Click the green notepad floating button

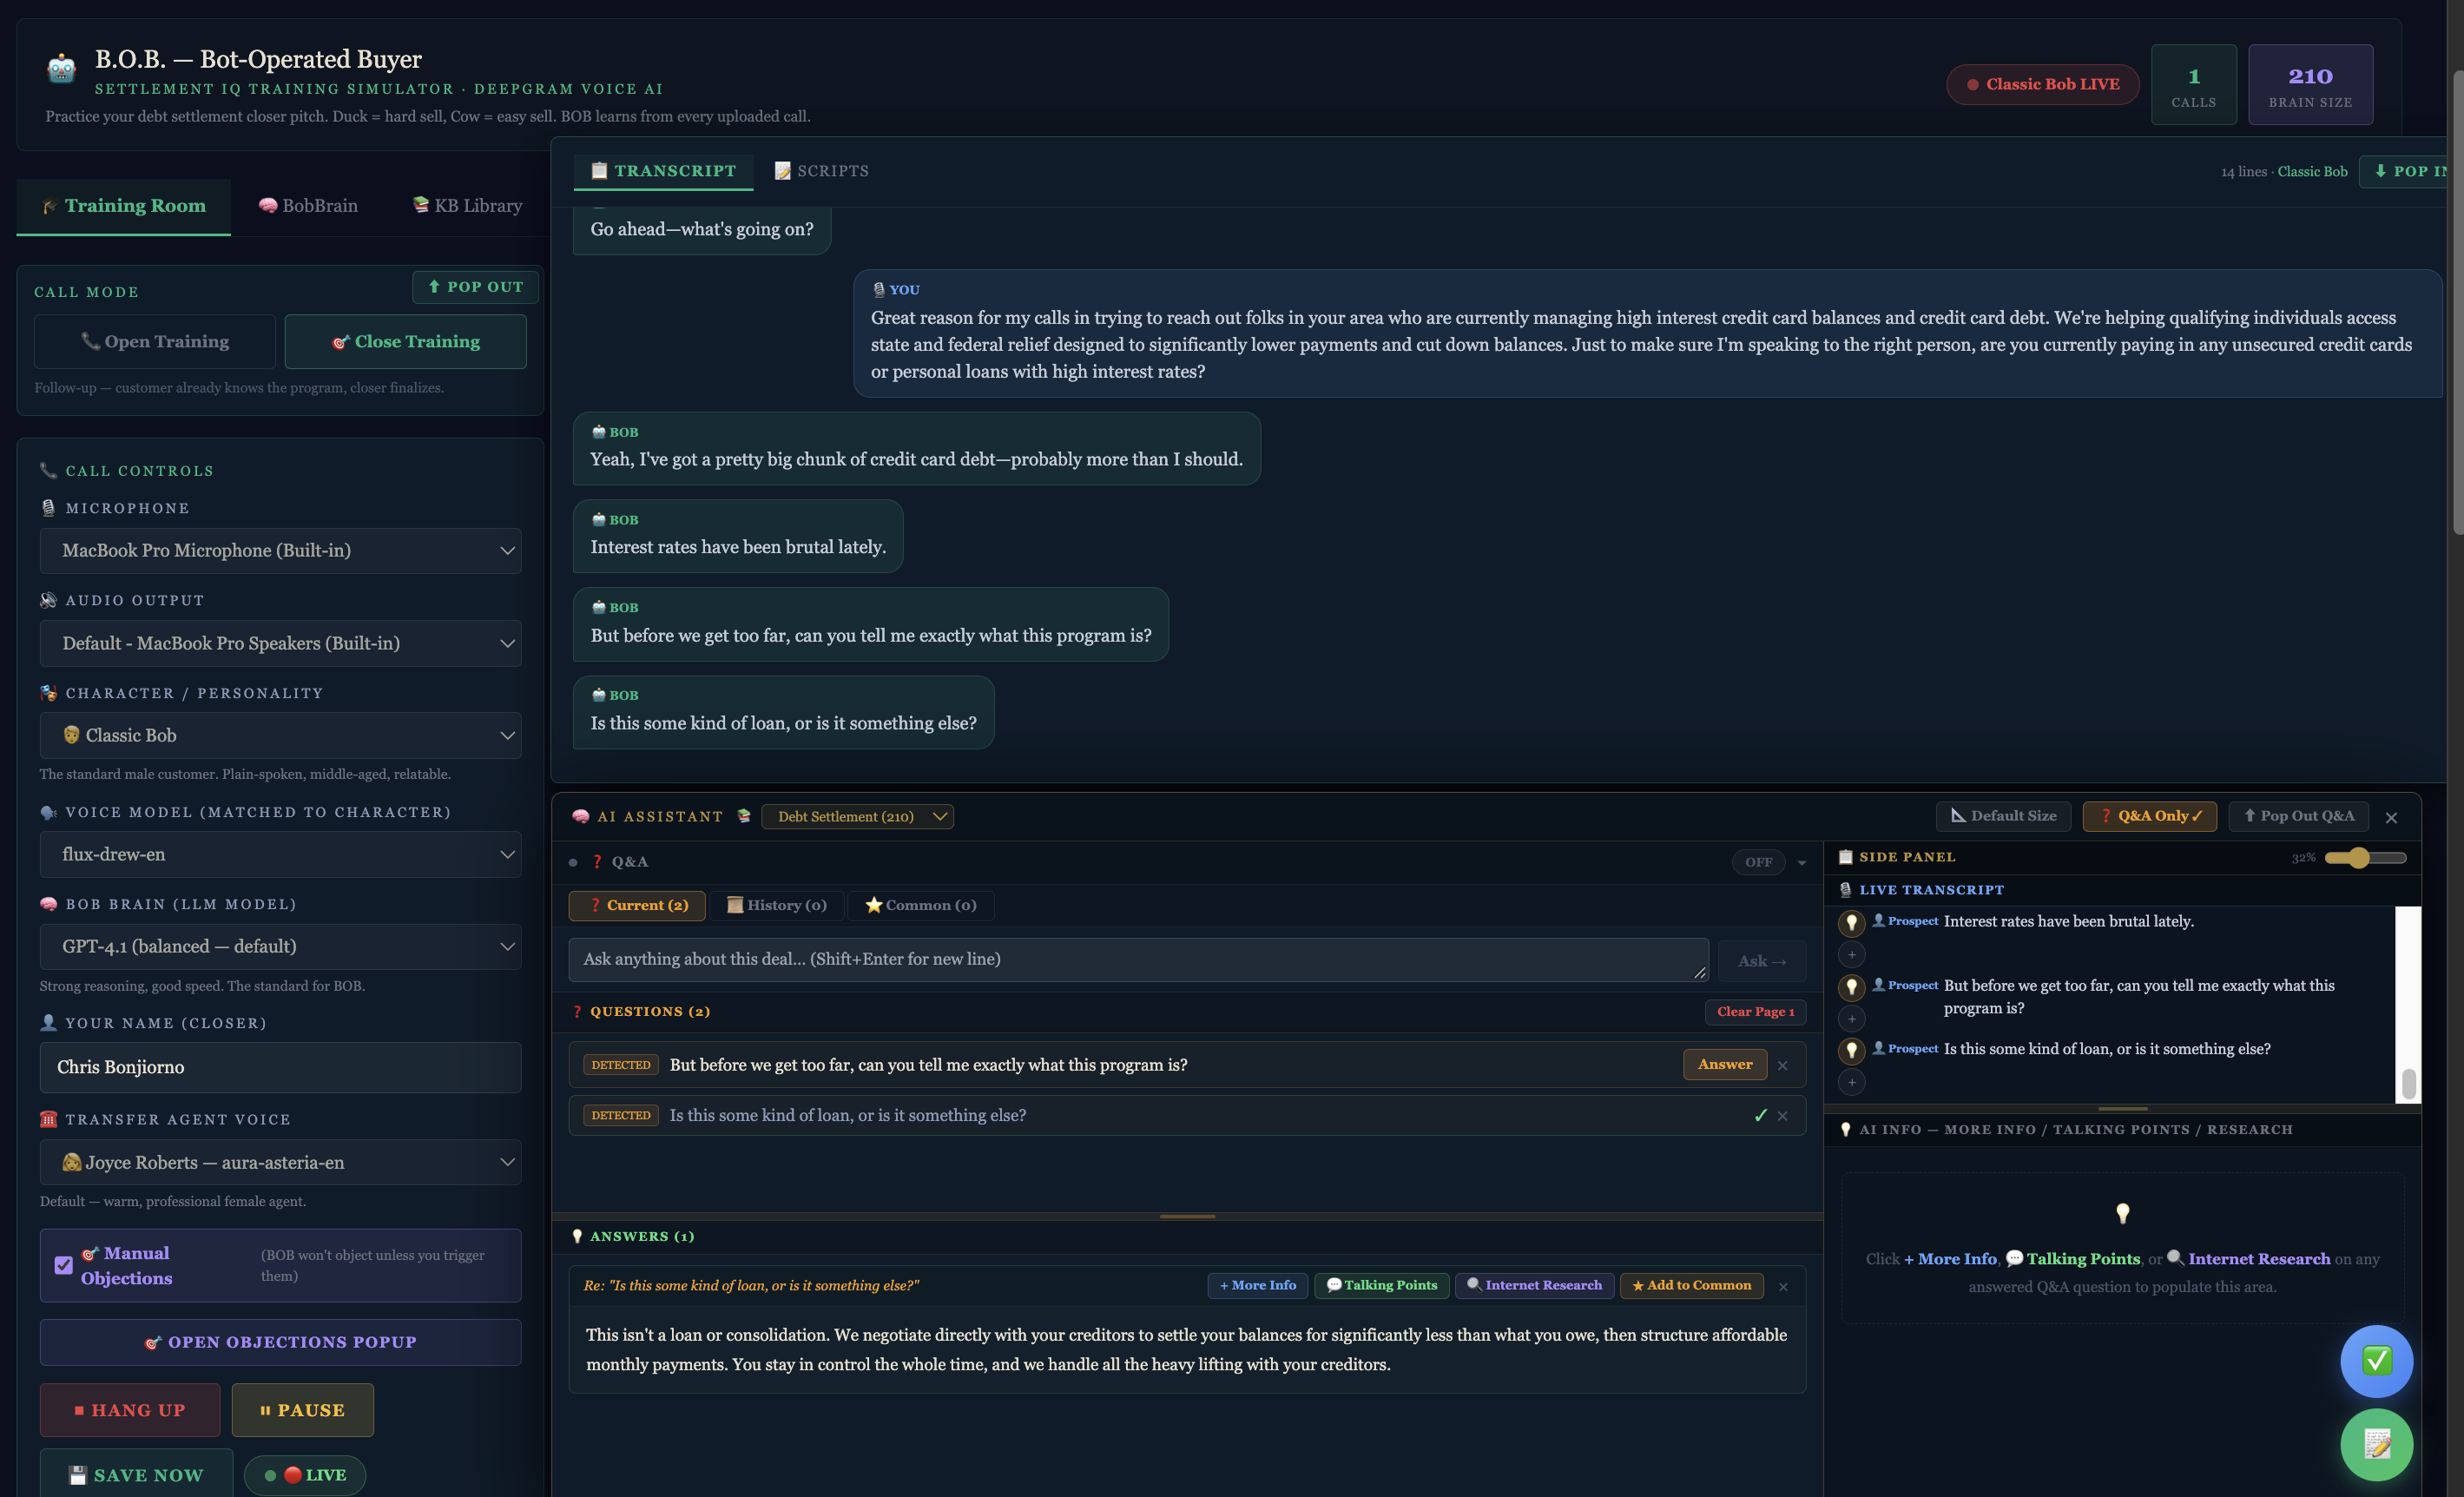[2376, 1445]
